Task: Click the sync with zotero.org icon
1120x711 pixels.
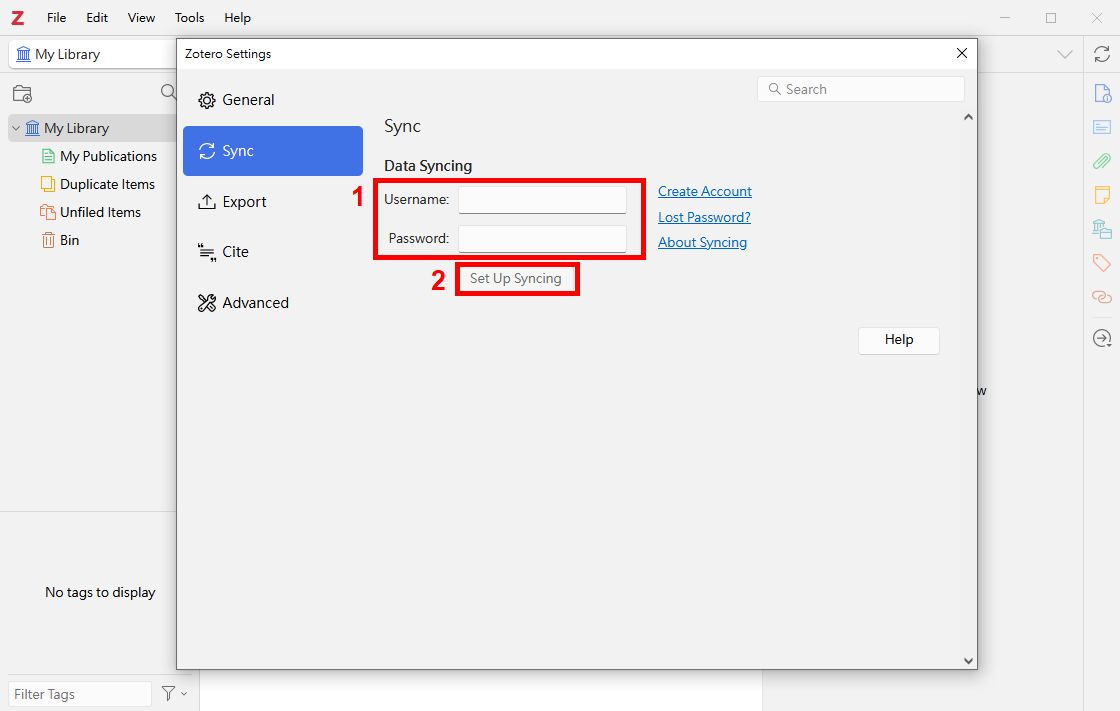Action: 1101,54
